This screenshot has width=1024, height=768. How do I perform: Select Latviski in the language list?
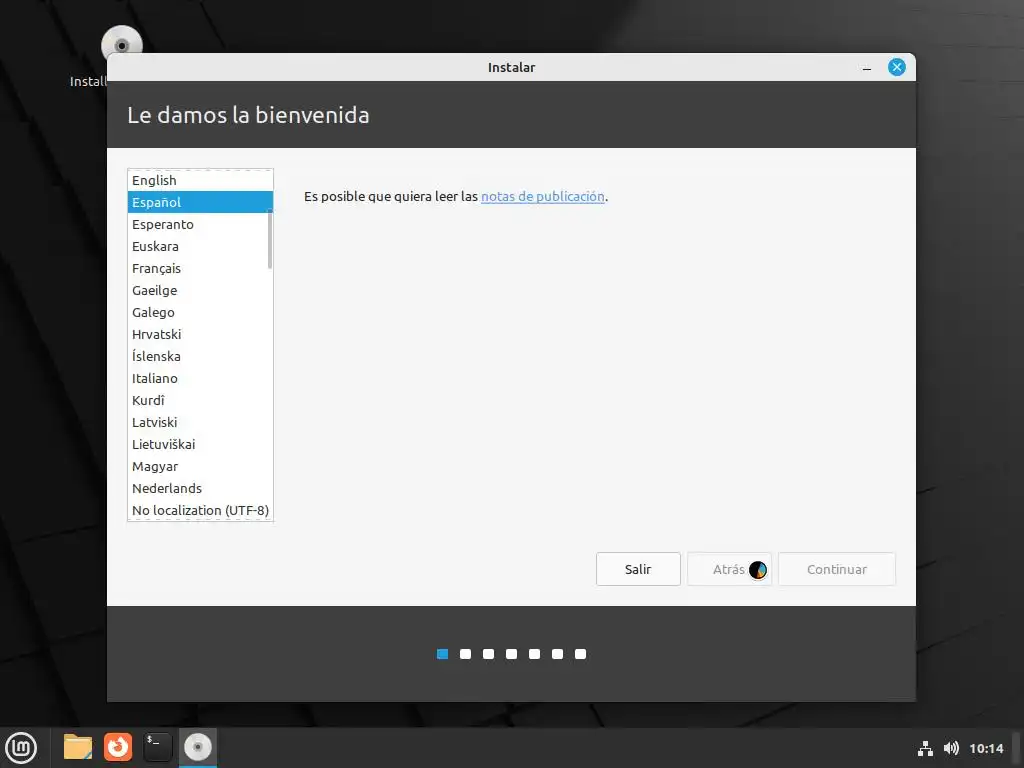tap(200, 423)
